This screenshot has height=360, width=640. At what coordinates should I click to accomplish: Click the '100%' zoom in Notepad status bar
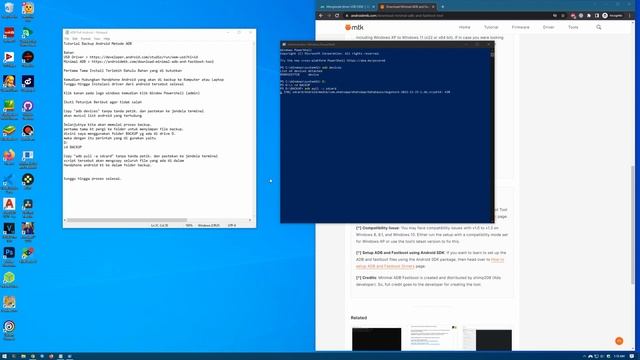(x=189, y=225)
